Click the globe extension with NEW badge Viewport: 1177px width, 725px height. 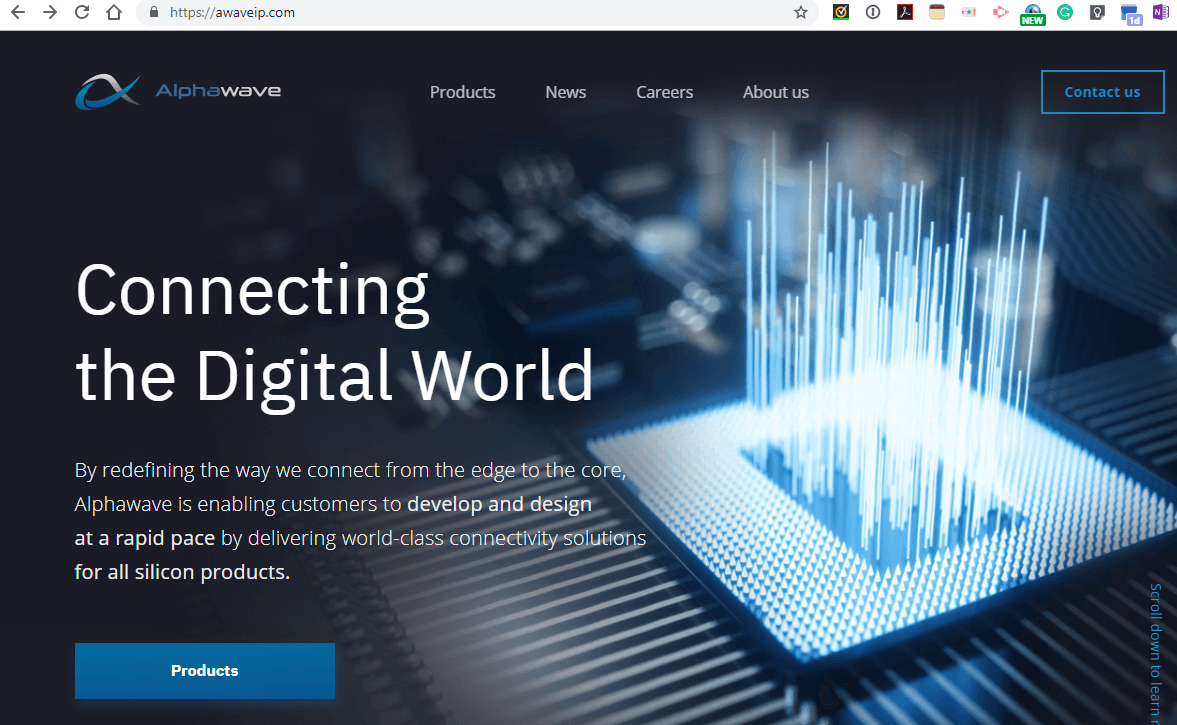click(1033, 12)
